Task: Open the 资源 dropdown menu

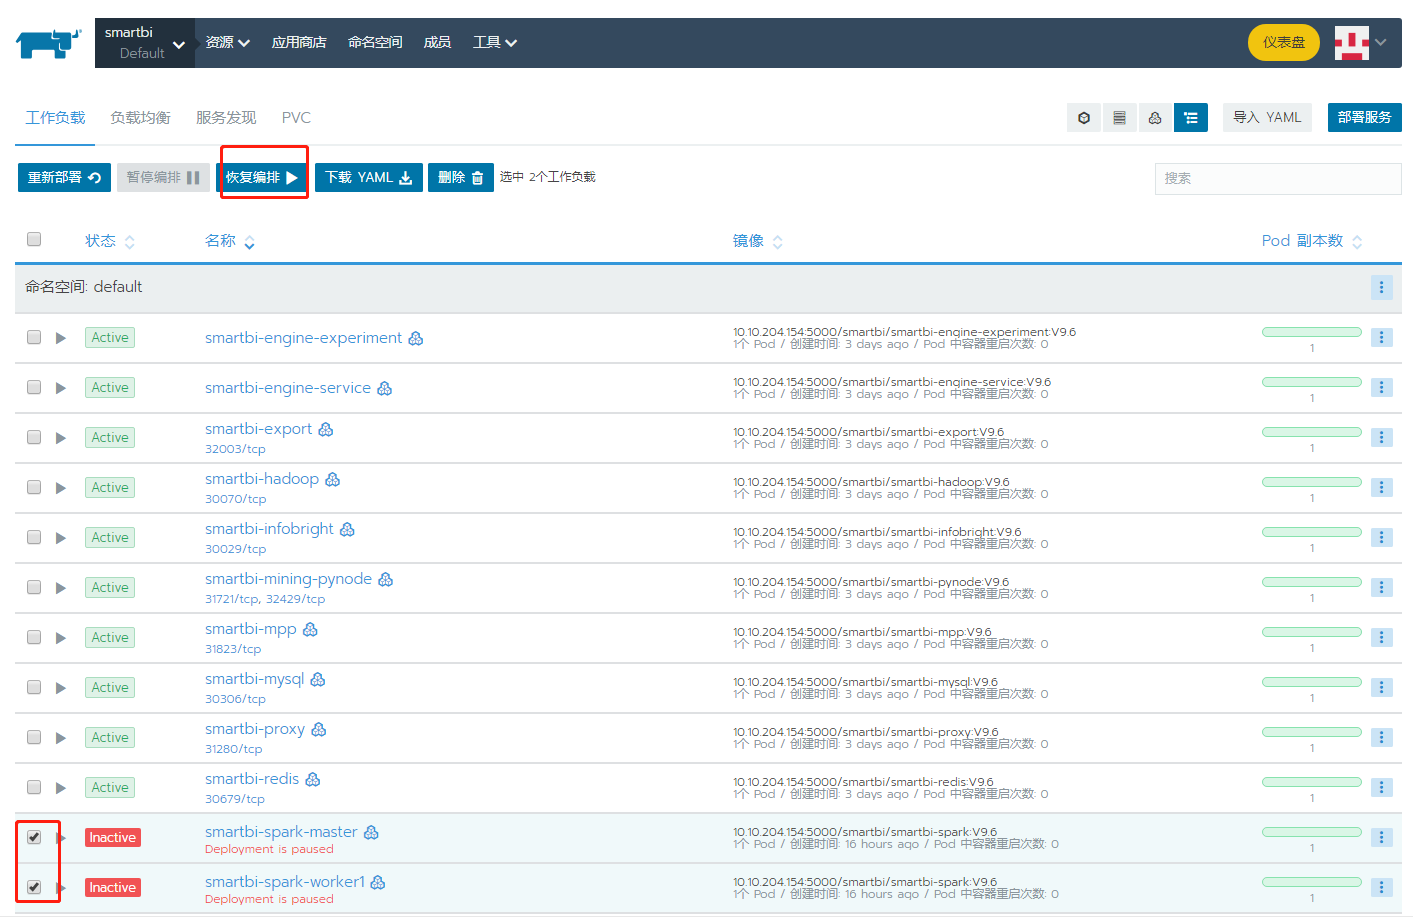Action: [227, 43]
